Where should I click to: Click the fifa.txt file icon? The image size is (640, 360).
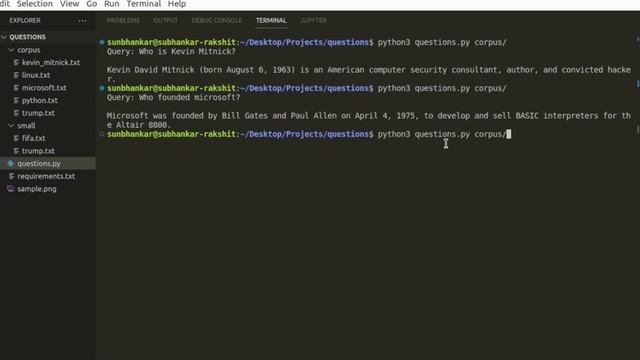click(x=16, y=138)
